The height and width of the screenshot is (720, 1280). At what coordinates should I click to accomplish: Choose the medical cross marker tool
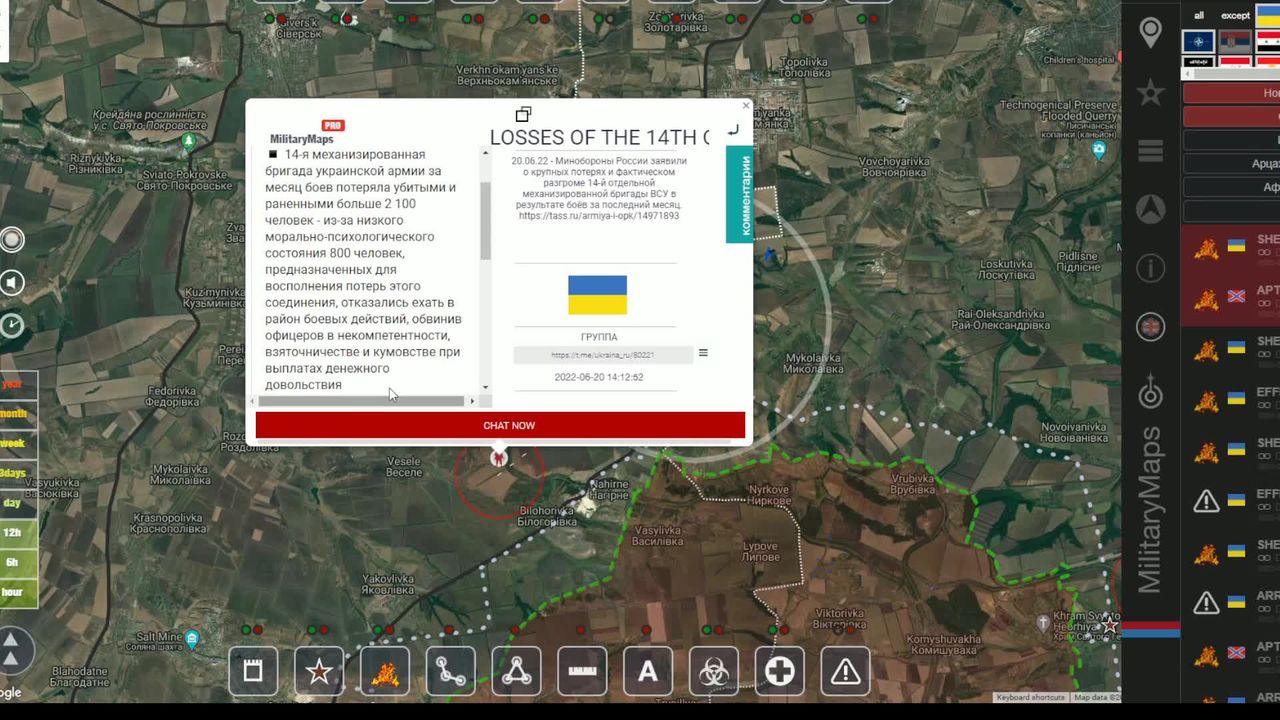click(779, 671)
